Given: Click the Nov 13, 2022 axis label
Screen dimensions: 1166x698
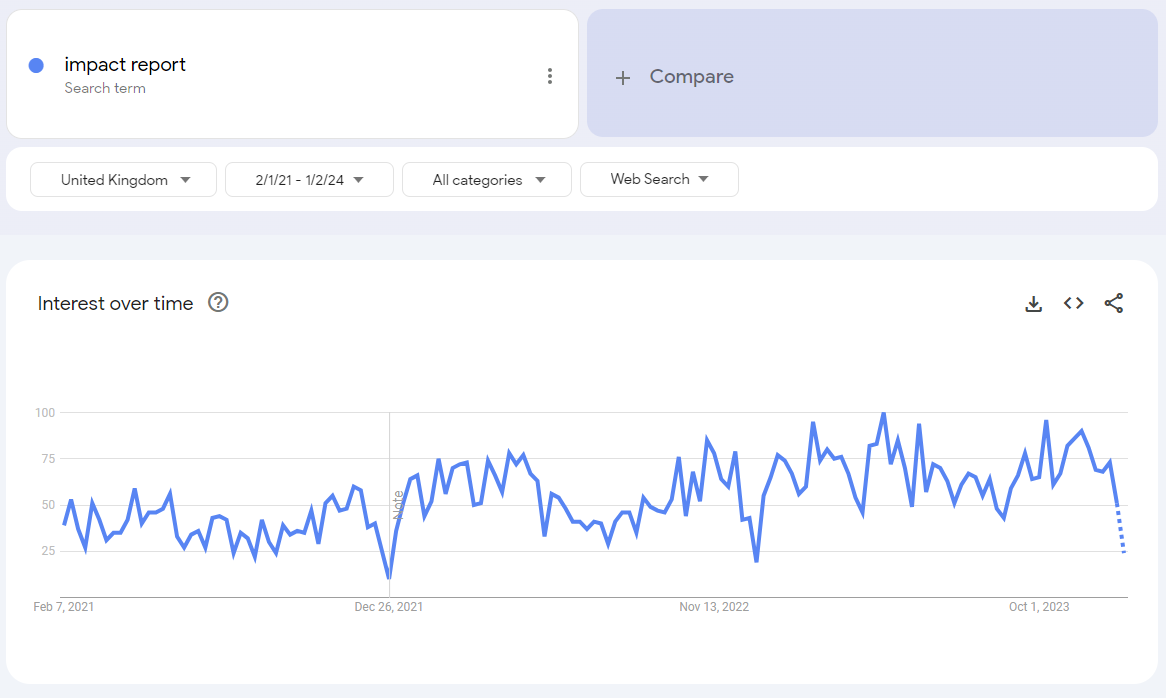Looking at the screenshot, I should pyautogui.click(x=714, y=607).
